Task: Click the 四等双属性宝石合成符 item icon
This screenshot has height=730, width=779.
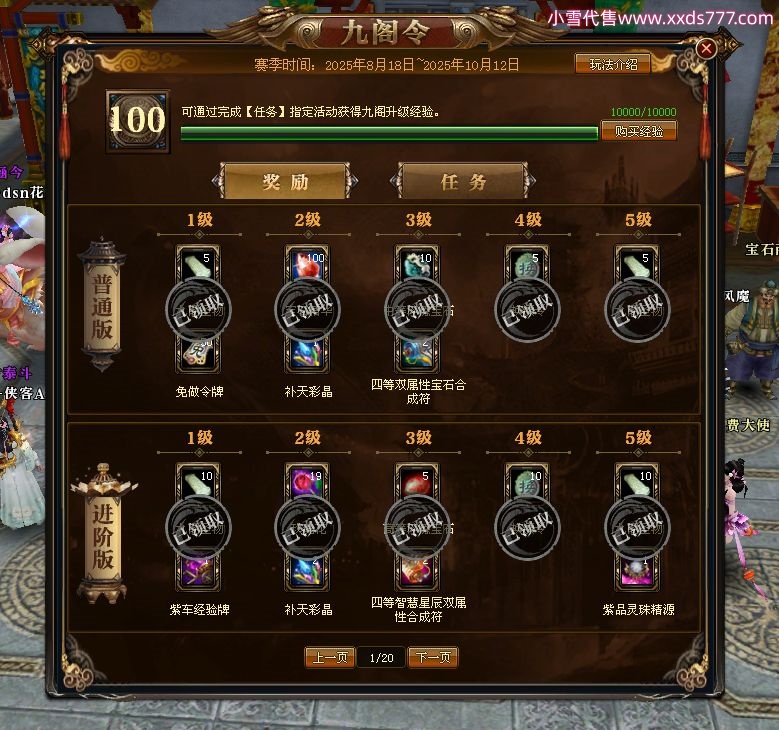Action: click(417, 354)
